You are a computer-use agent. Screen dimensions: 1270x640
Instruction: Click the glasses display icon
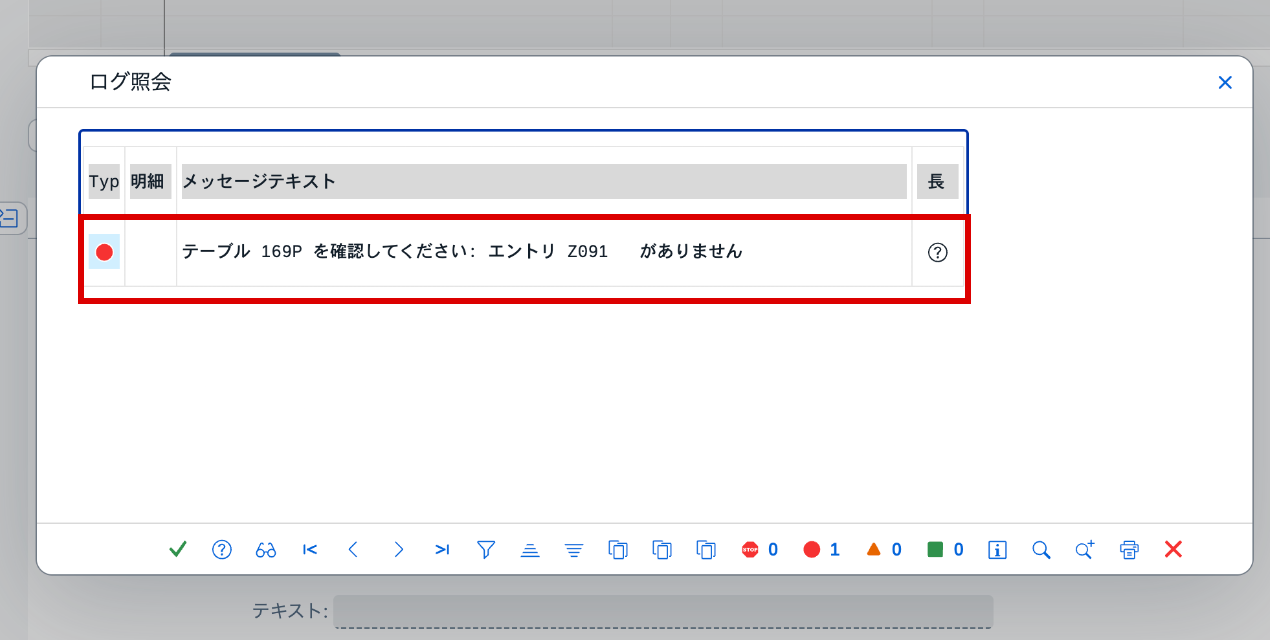tap(266, 549)
